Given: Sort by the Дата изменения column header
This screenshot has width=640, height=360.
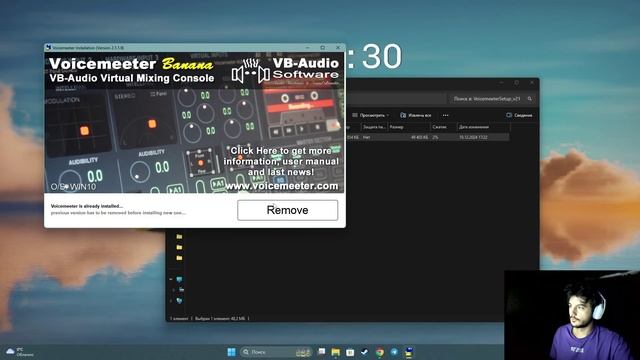Looking at the screenshot, I should pyautogui.click(x=483, y=127).
